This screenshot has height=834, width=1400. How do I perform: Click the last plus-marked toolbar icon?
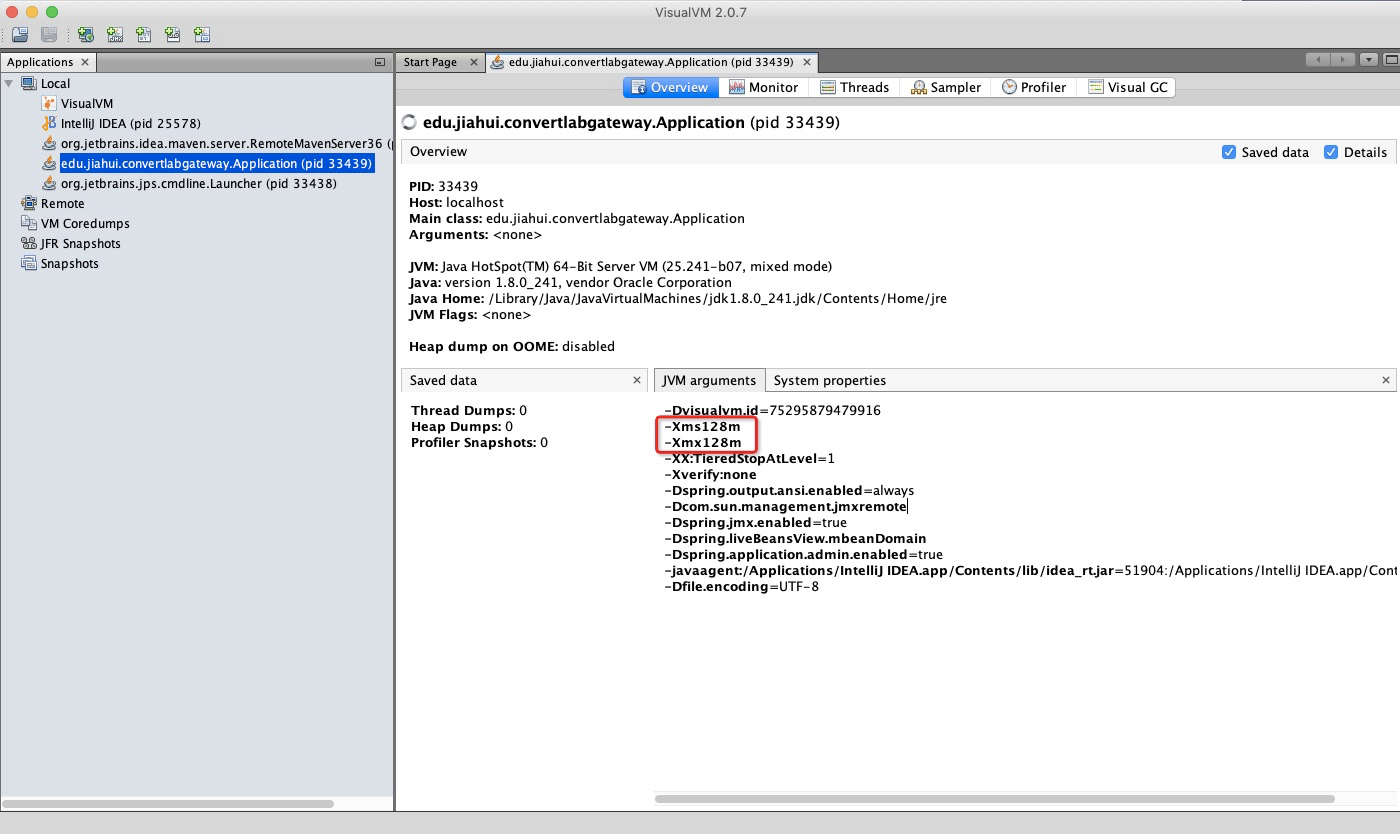(x=202, y=35)
